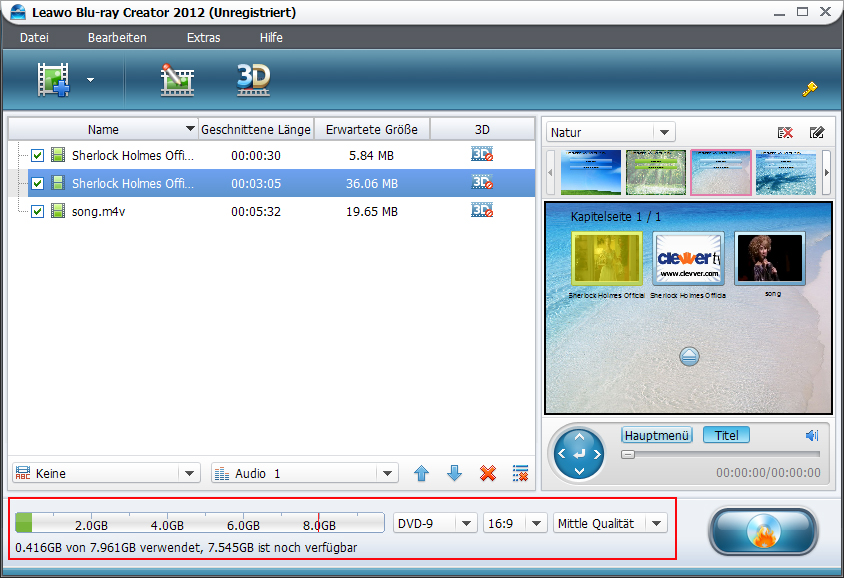The height and width of the screenshot is (578, 844).
Task: Click the speaker volume icon
Action: click(x=812, y=435)
